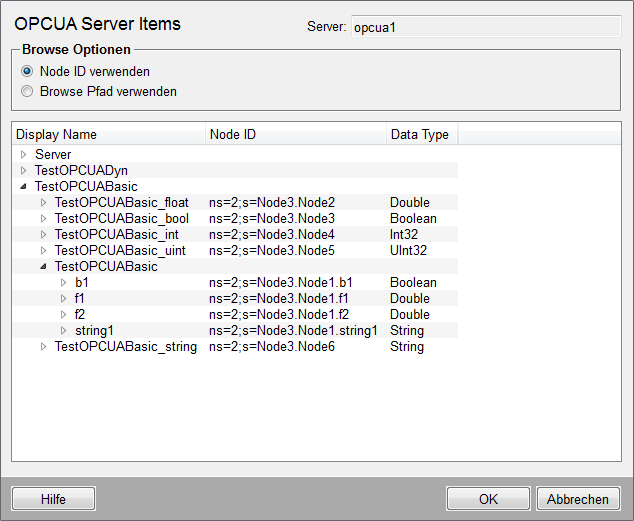Select the b1 Boolean item

tap(82, 283)
